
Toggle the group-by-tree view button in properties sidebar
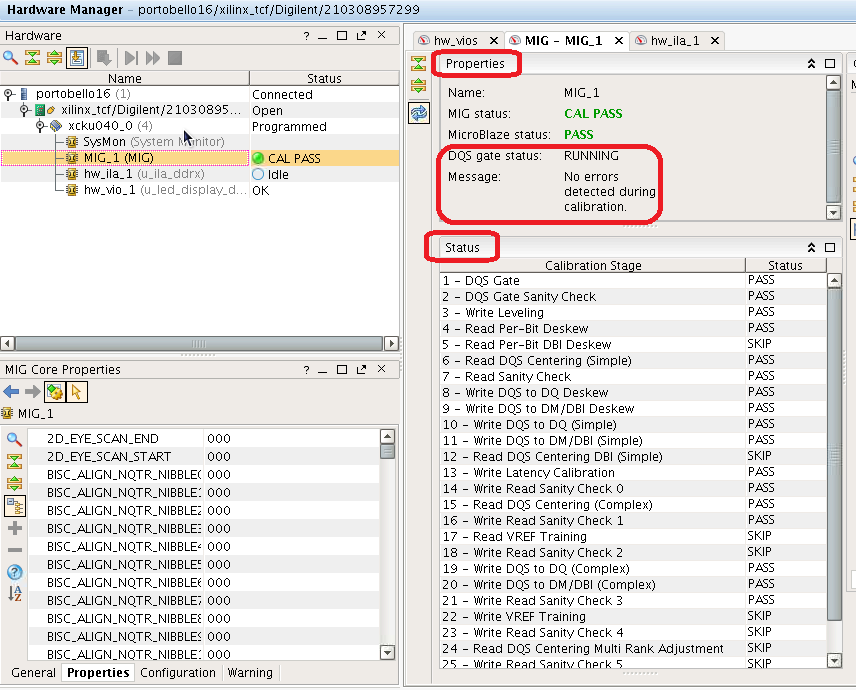pos(15,506)
